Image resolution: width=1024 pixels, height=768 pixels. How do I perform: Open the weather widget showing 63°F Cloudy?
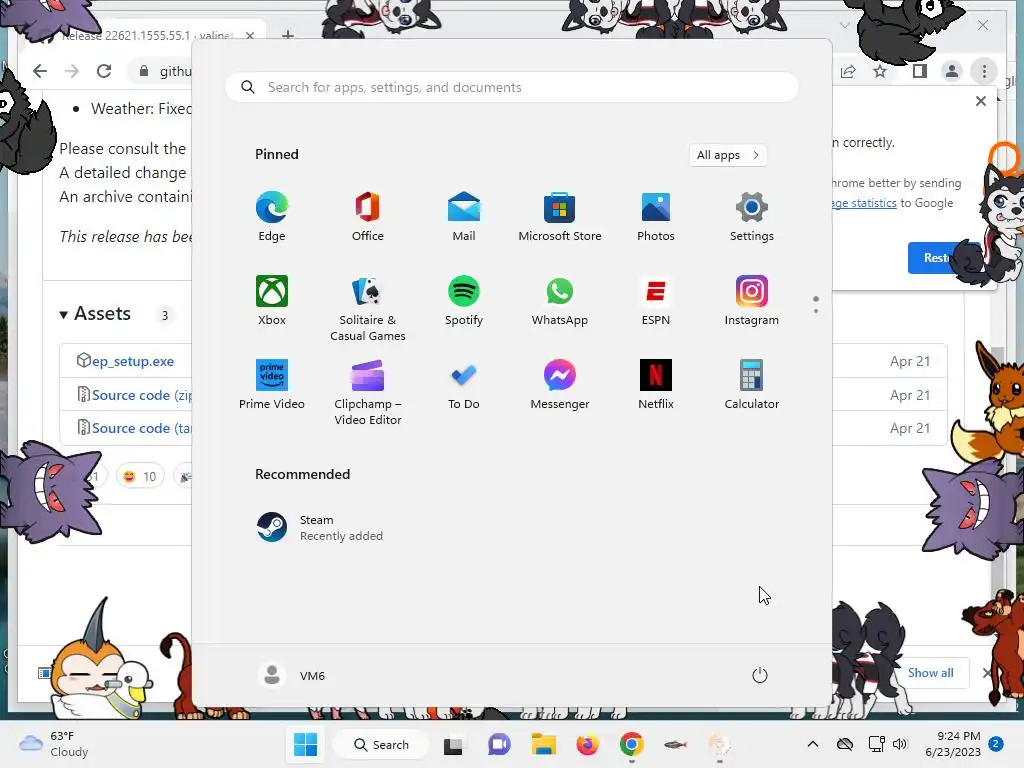tap(54, 744)
